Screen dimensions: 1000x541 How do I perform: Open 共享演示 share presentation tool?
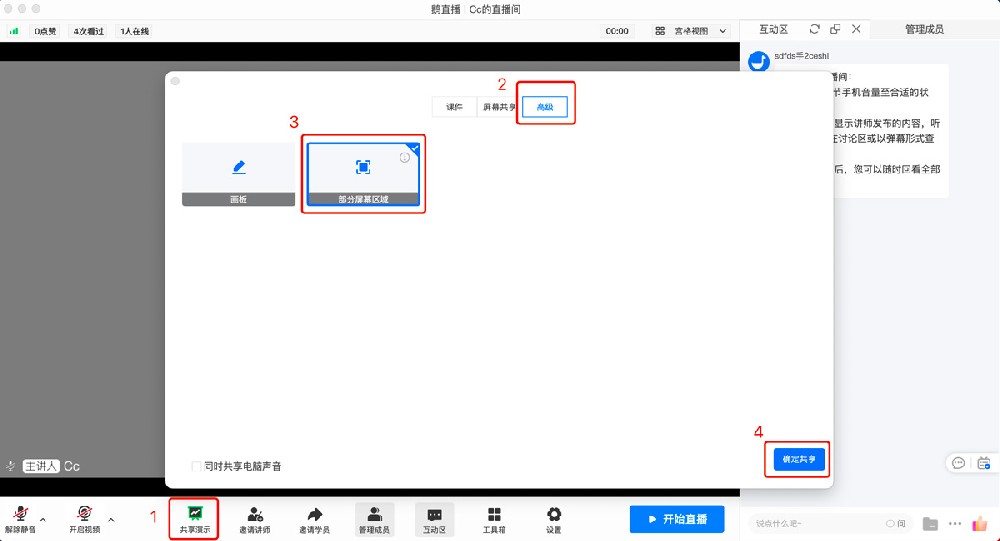point(195,519)
